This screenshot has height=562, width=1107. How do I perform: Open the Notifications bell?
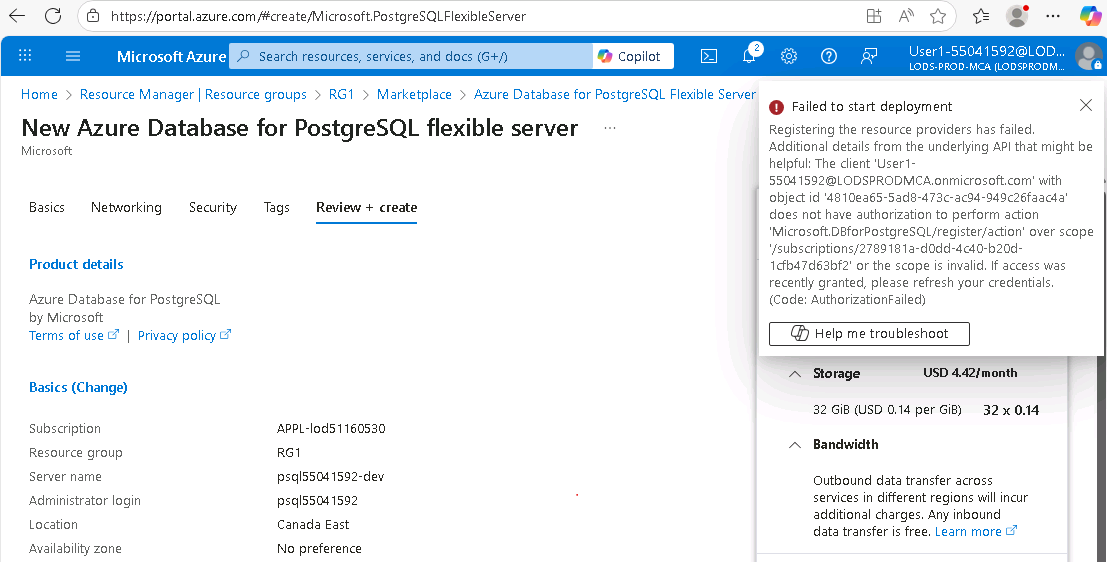point(749,56)
